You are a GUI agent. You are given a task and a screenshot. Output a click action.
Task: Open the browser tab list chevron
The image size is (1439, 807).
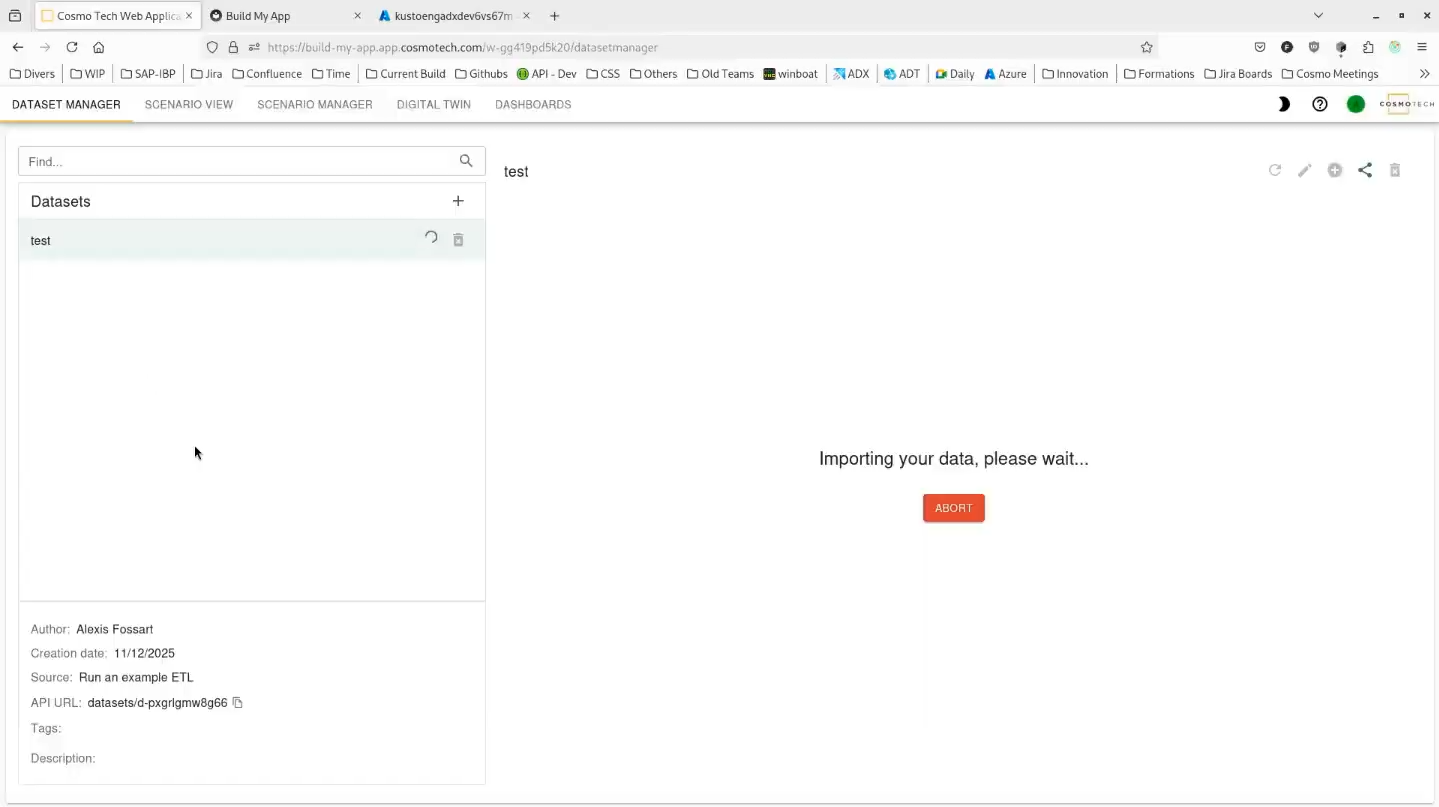[1318, 15]
